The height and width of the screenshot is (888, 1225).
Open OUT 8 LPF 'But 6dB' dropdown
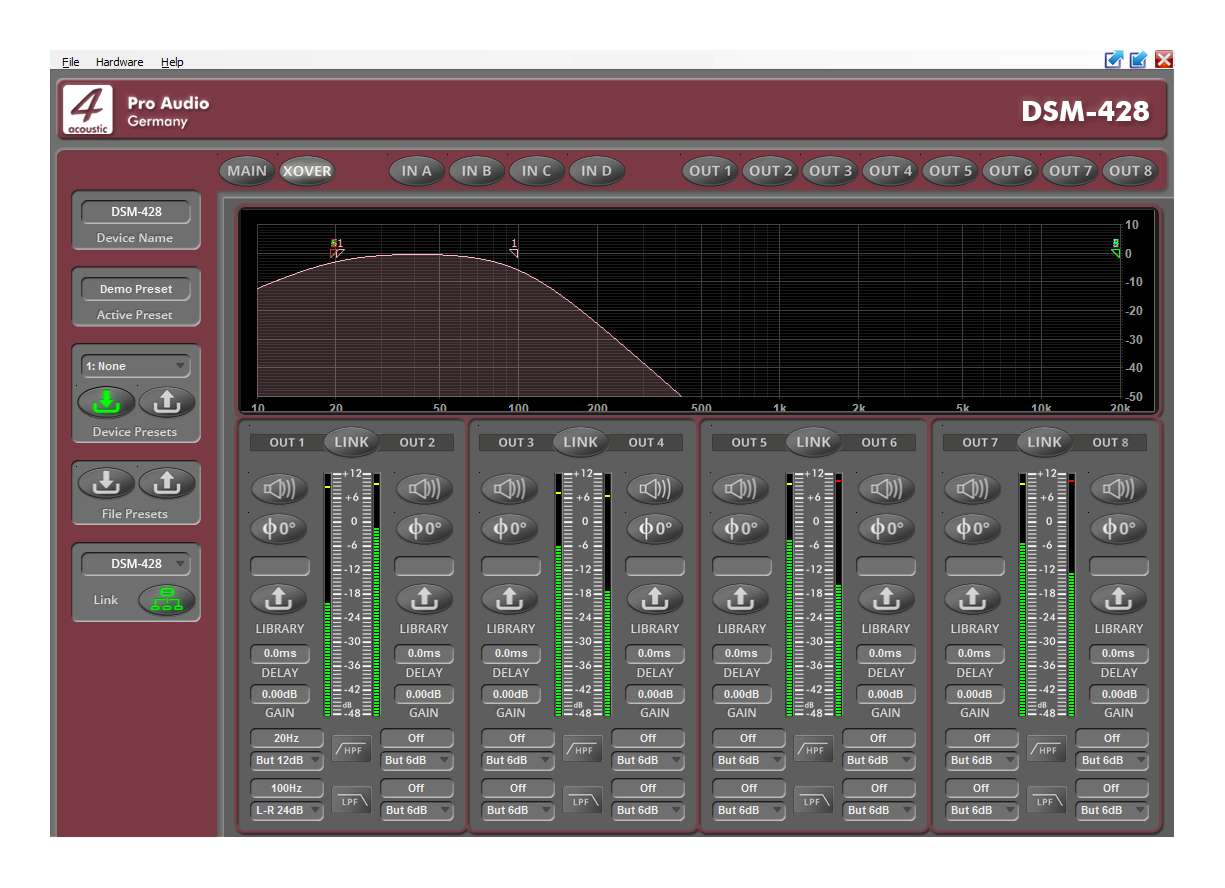click(1112, 810)
